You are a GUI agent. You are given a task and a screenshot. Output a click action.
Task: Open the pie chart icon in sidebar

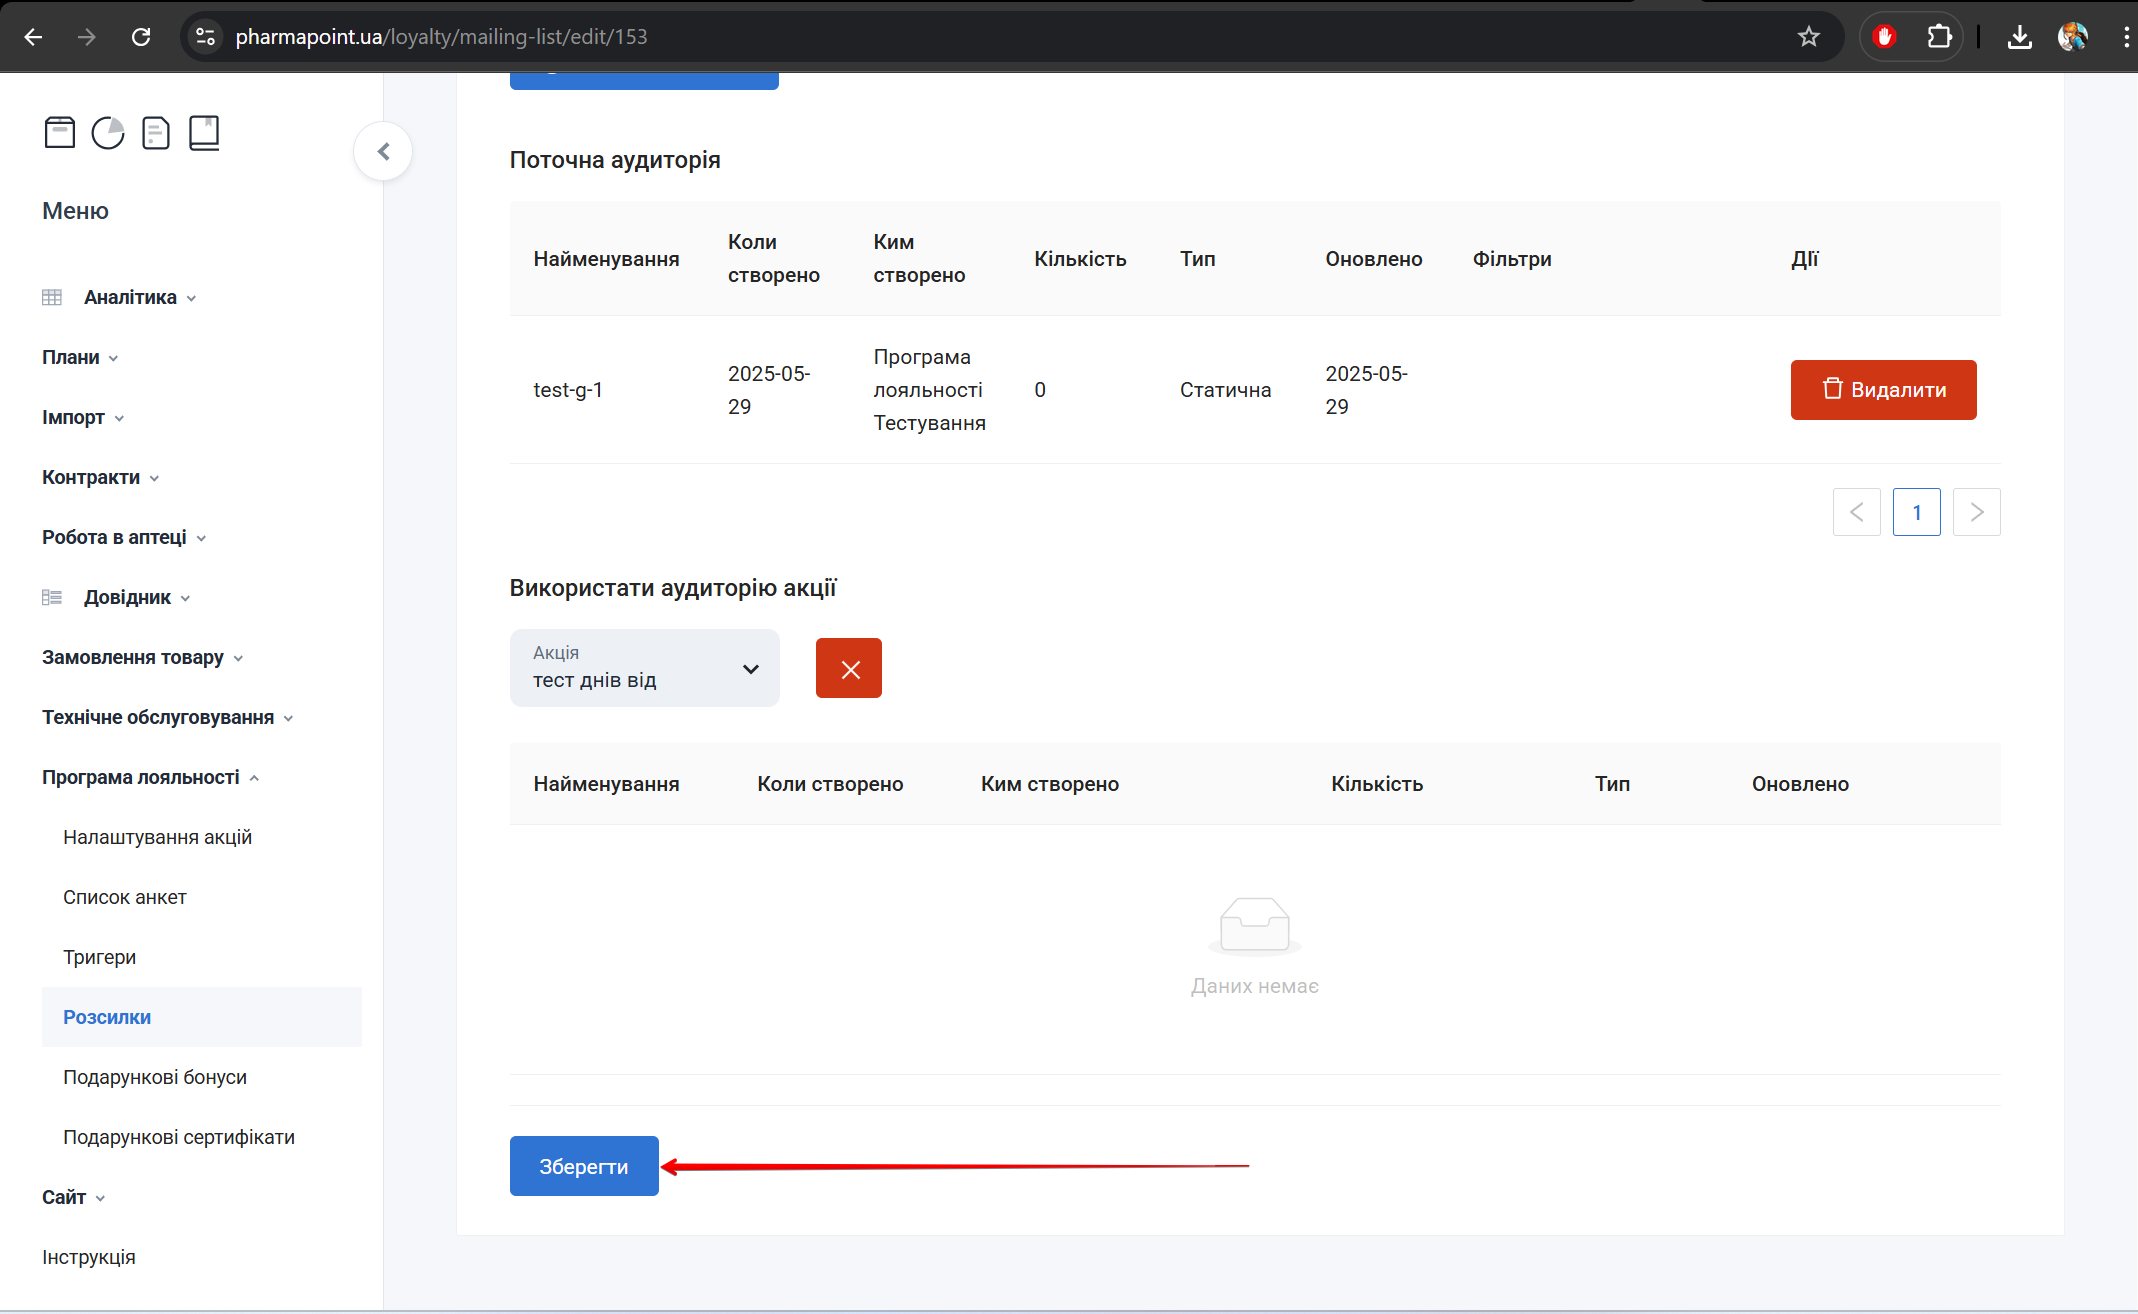108,132
